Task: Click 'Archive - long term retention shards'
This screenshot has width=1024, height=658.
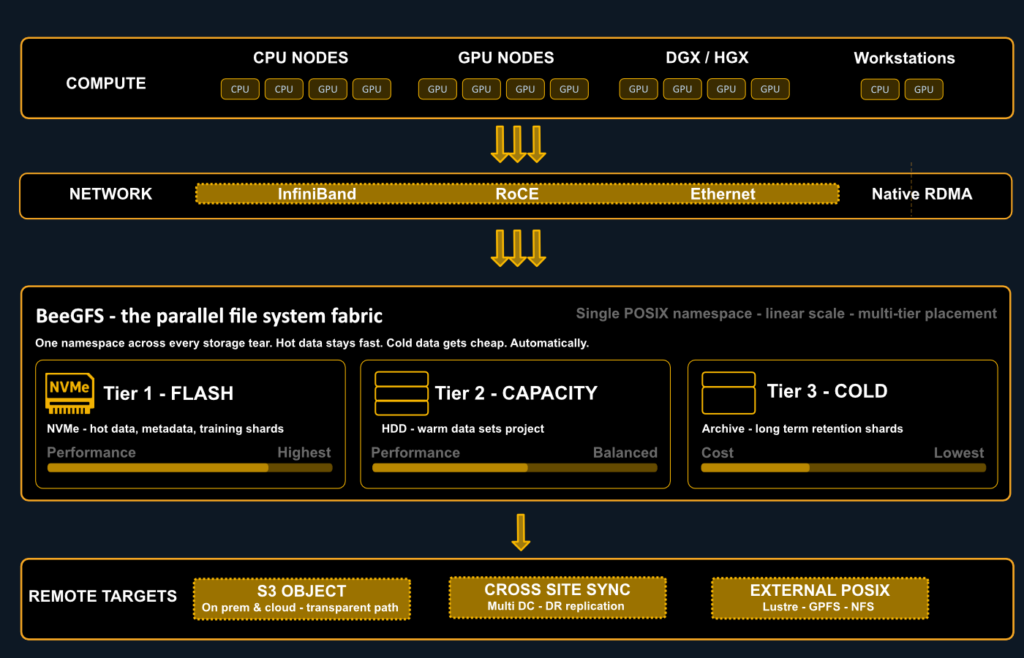Action: 802,429
